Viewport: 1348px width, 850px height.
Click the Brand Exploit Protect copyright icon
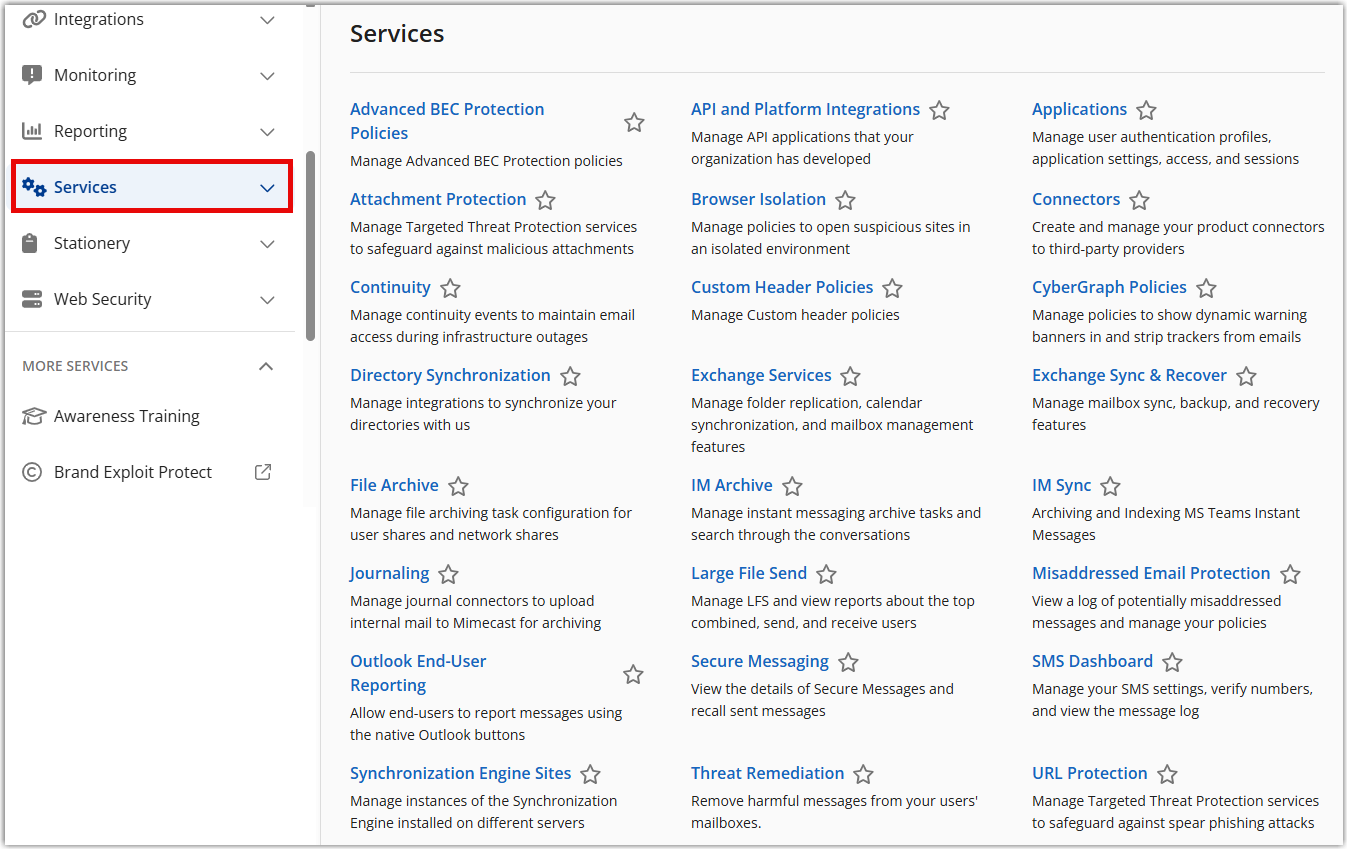coord(33,472)
